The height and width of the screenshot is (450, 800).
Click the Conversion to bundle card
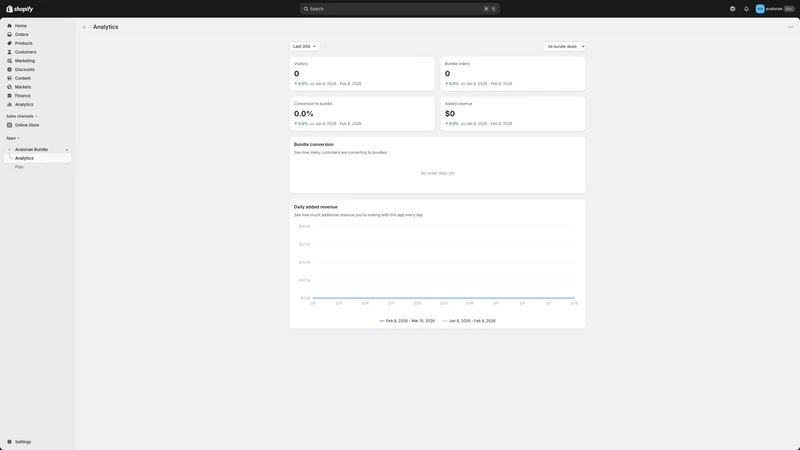pos(362,114)
